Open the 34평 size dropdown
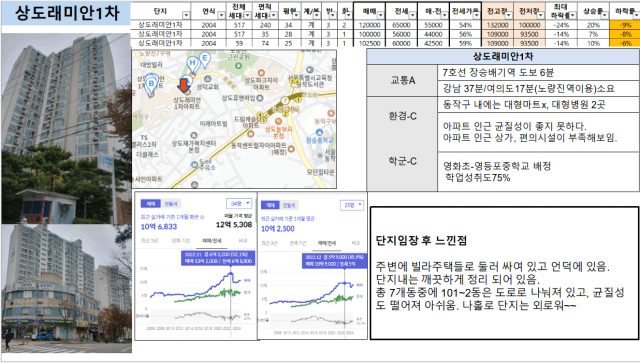This screenshot has height=363, width=640. pos(239,203)
